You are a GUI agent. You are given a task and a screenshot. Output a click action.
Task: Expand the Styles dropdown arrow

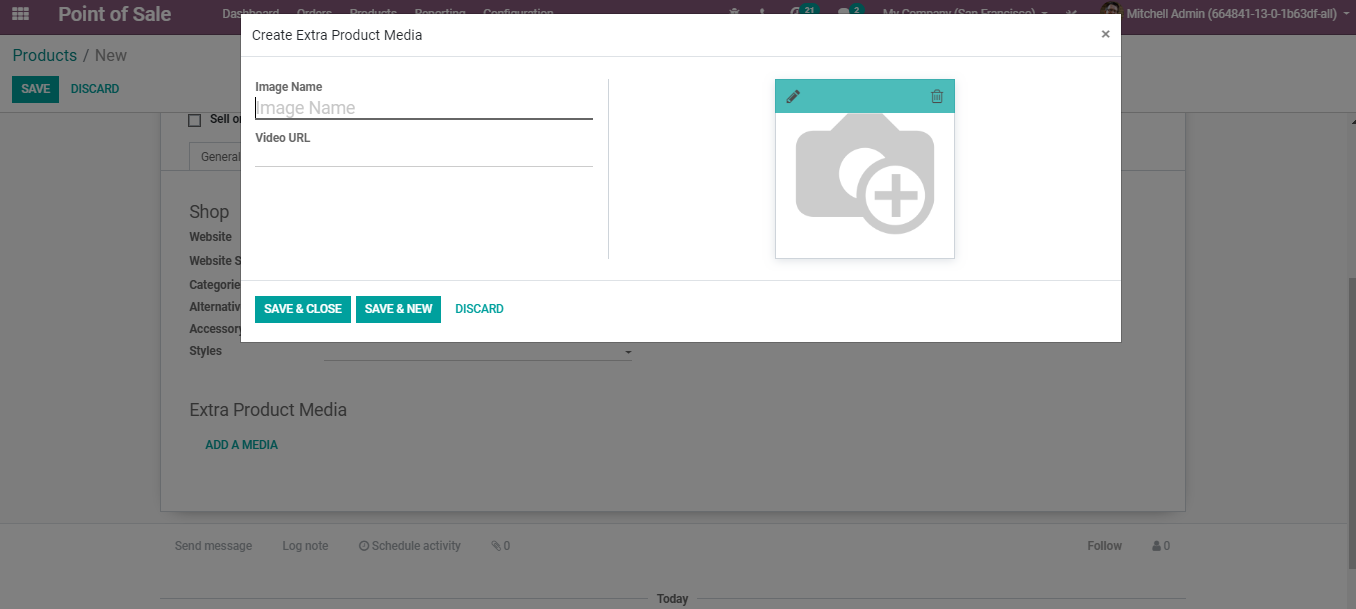tap(628, 353)
